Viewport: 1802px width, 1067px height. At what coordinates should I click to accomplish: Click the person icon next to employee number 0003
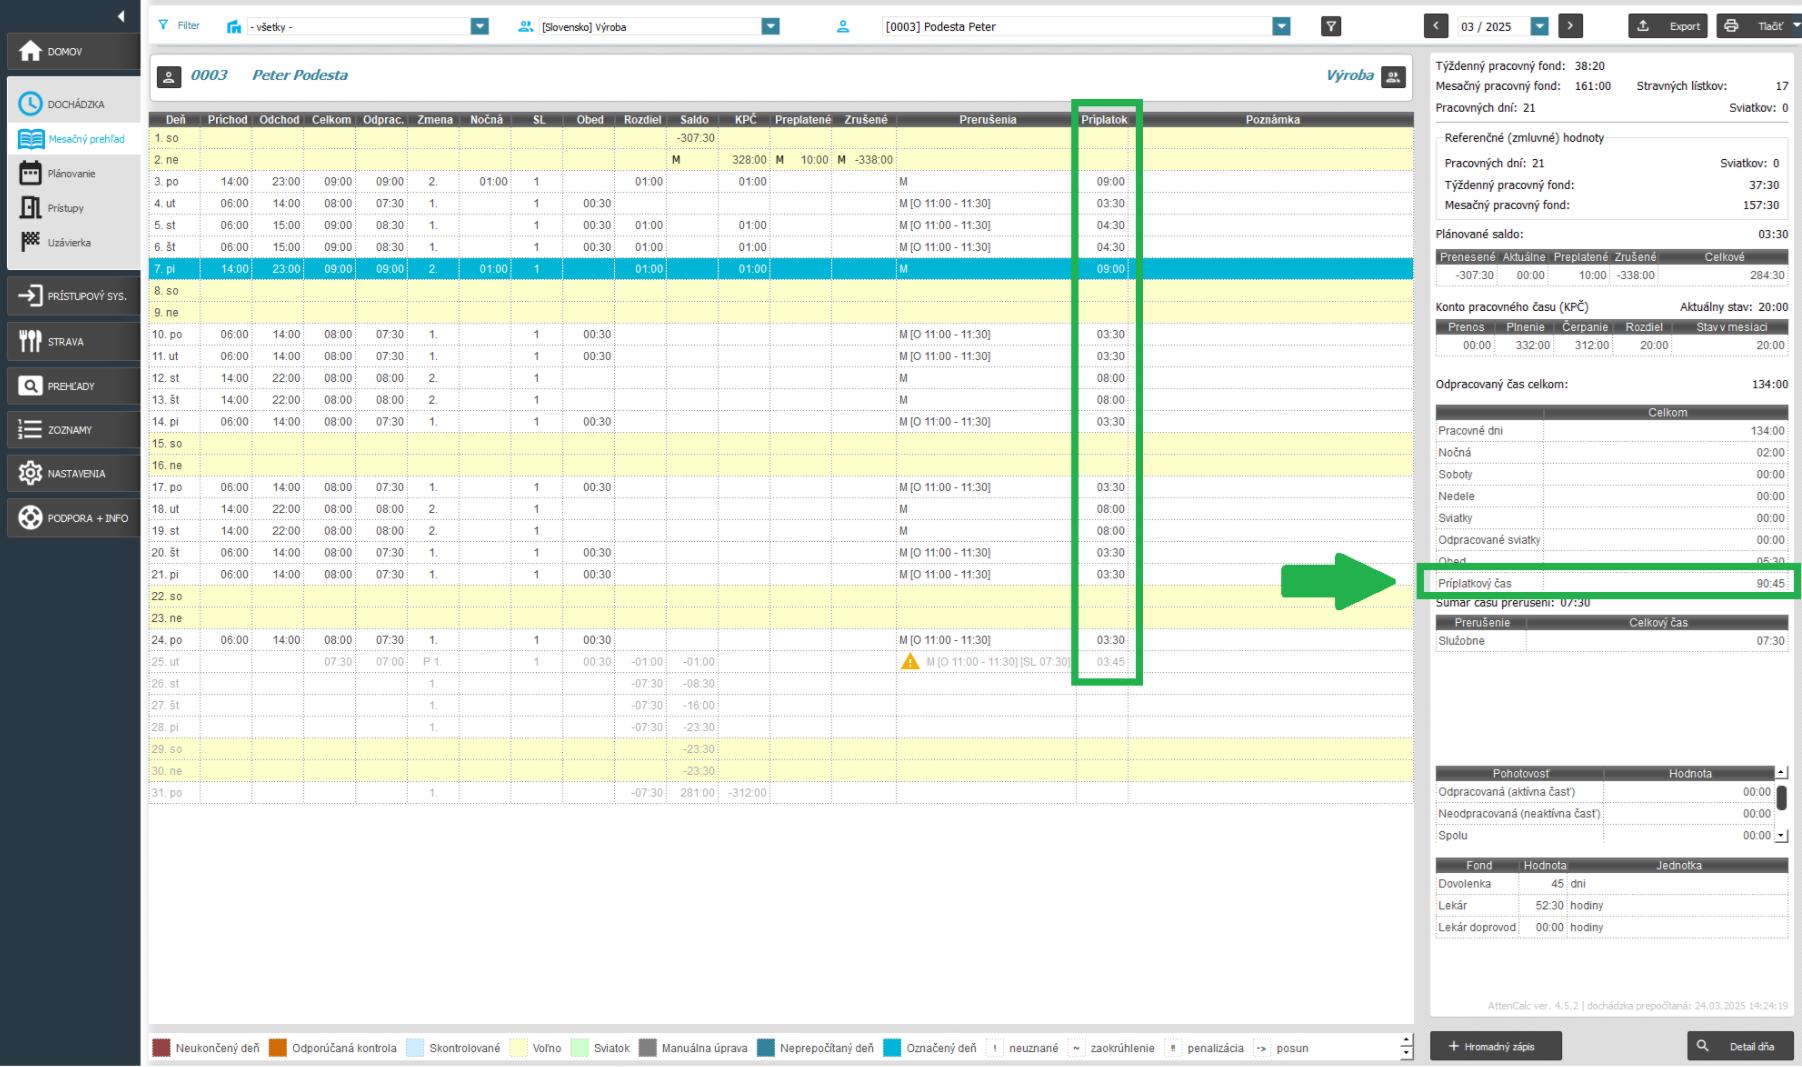pos(170,76)
